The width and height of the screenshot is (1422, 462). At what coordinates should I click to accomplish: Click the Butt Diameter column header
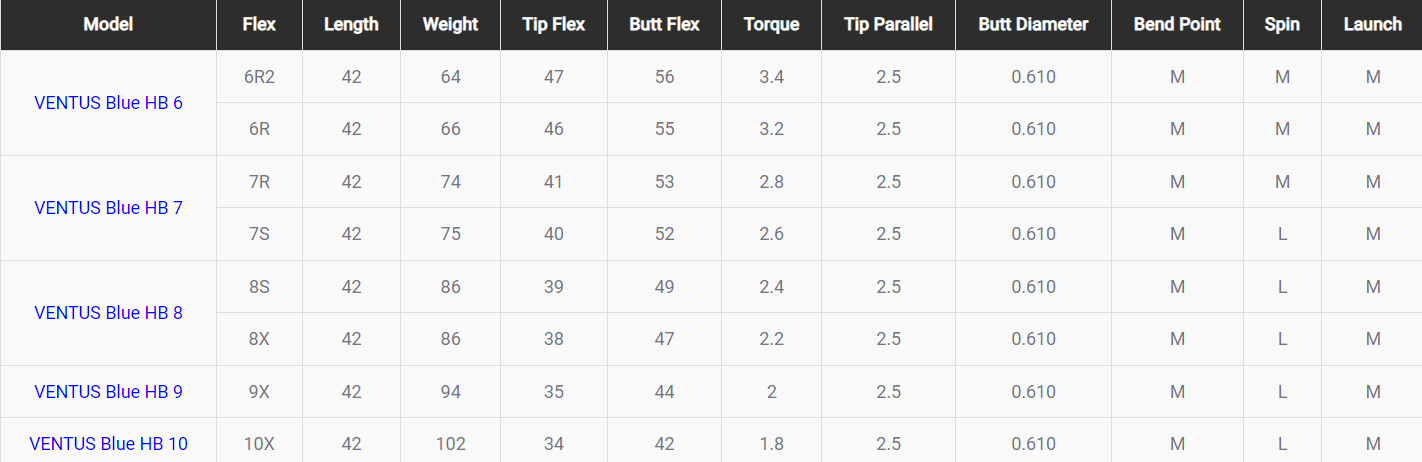coord(1033,25)
